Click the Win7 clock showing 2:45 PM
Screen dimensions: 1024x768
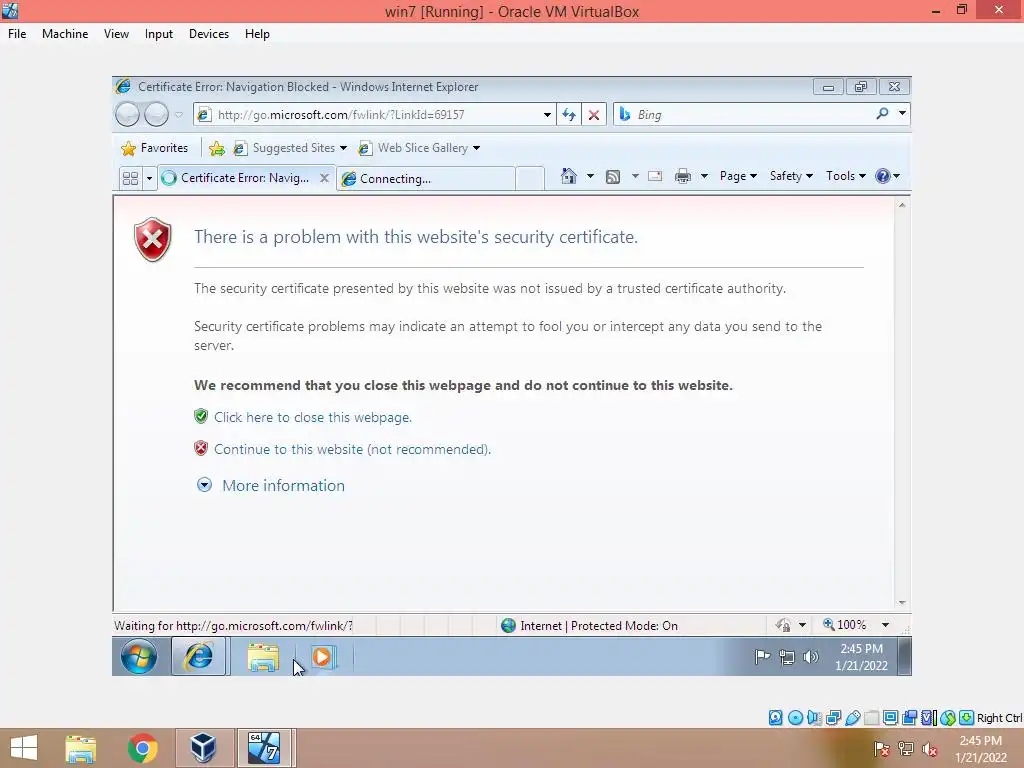(861, 657)
